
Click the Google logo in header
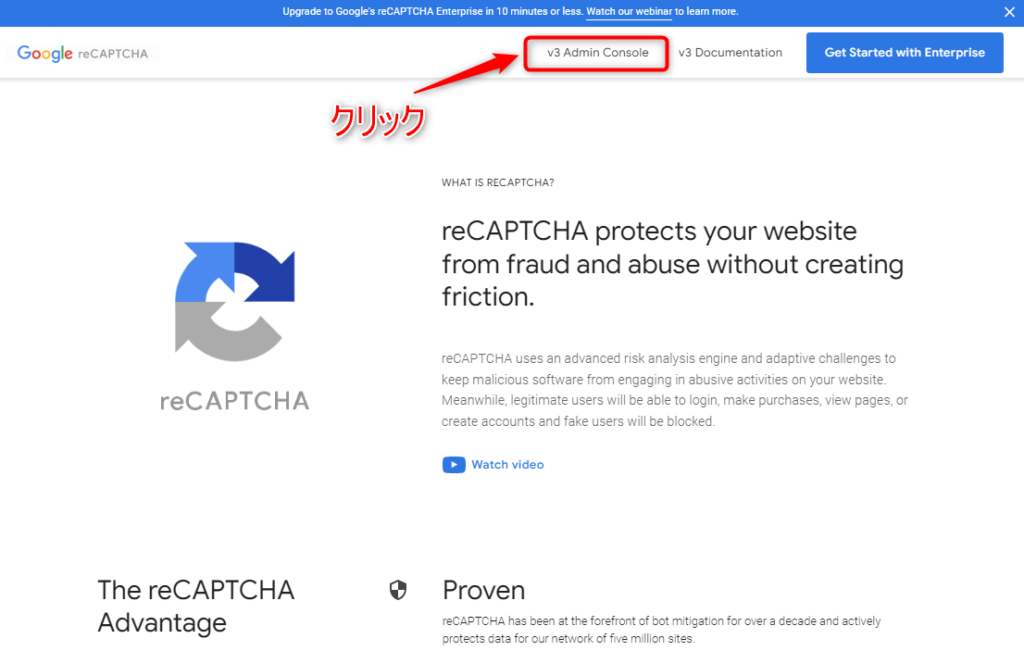click(x=44, y=54)
